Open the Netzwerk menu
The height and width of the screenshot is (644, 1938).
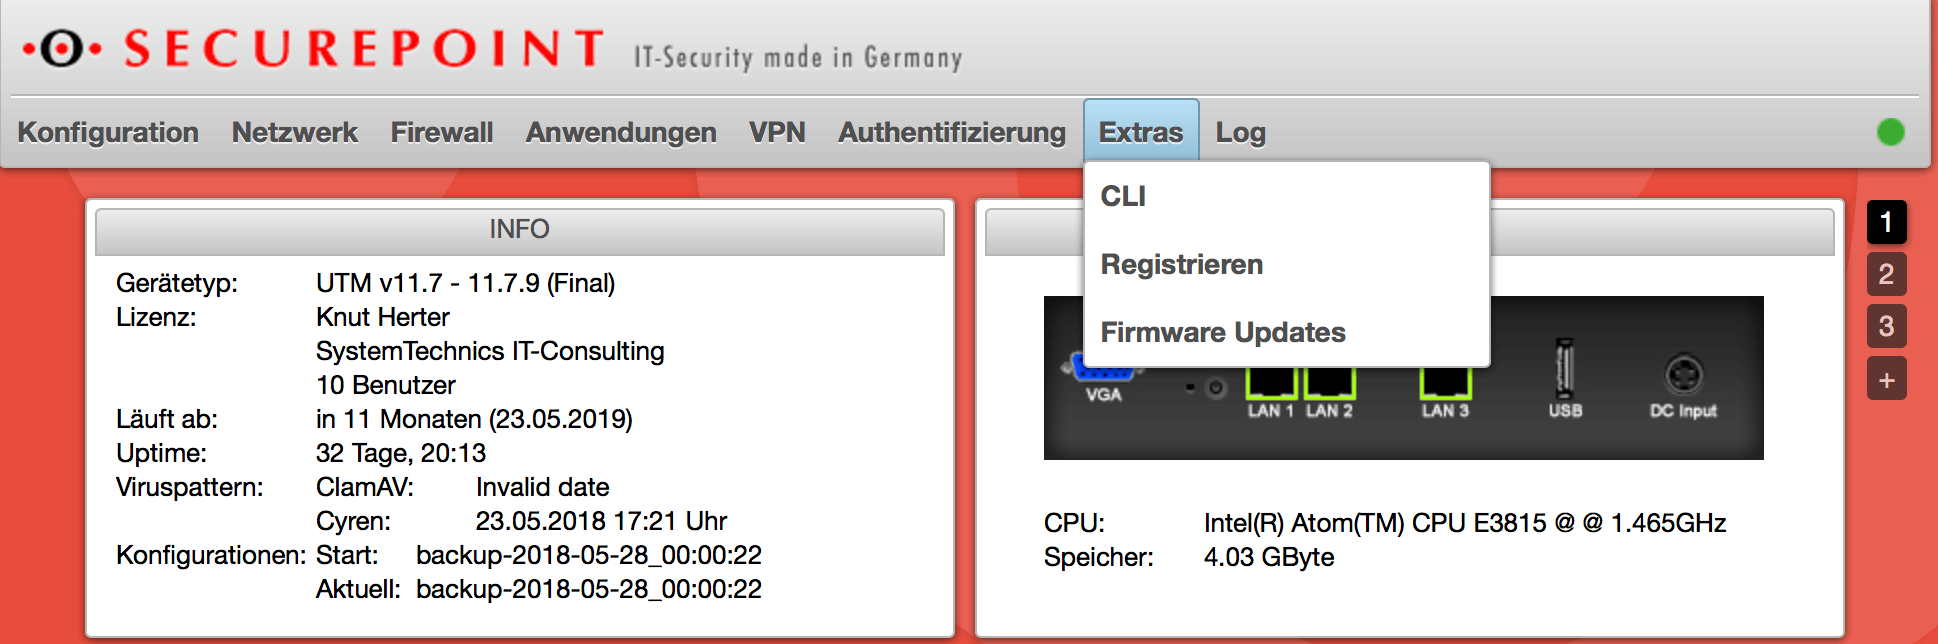293,131
